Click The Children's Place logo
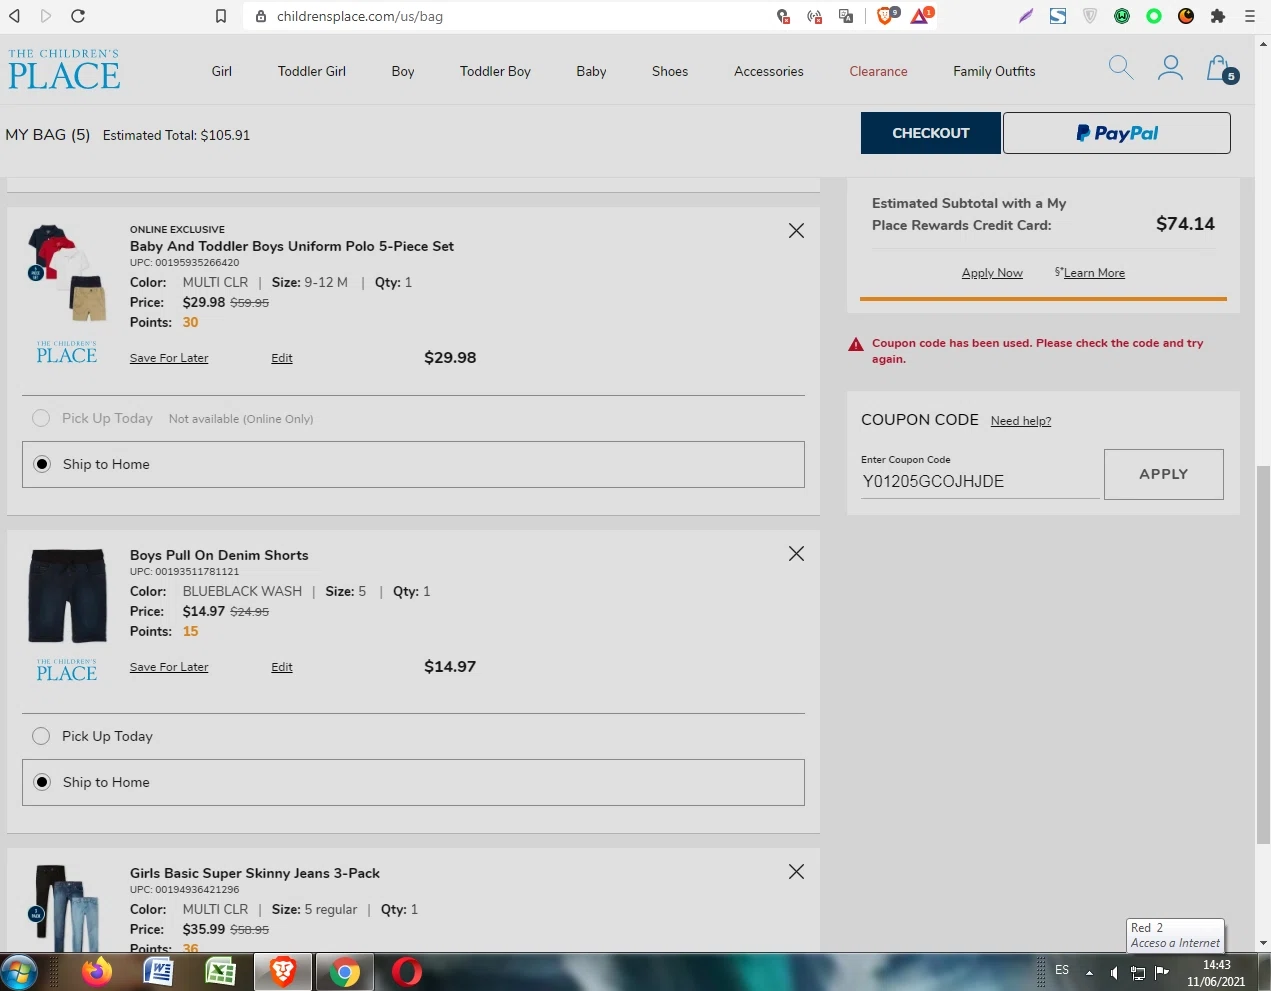1271x991 pixels. pos(64,69)
